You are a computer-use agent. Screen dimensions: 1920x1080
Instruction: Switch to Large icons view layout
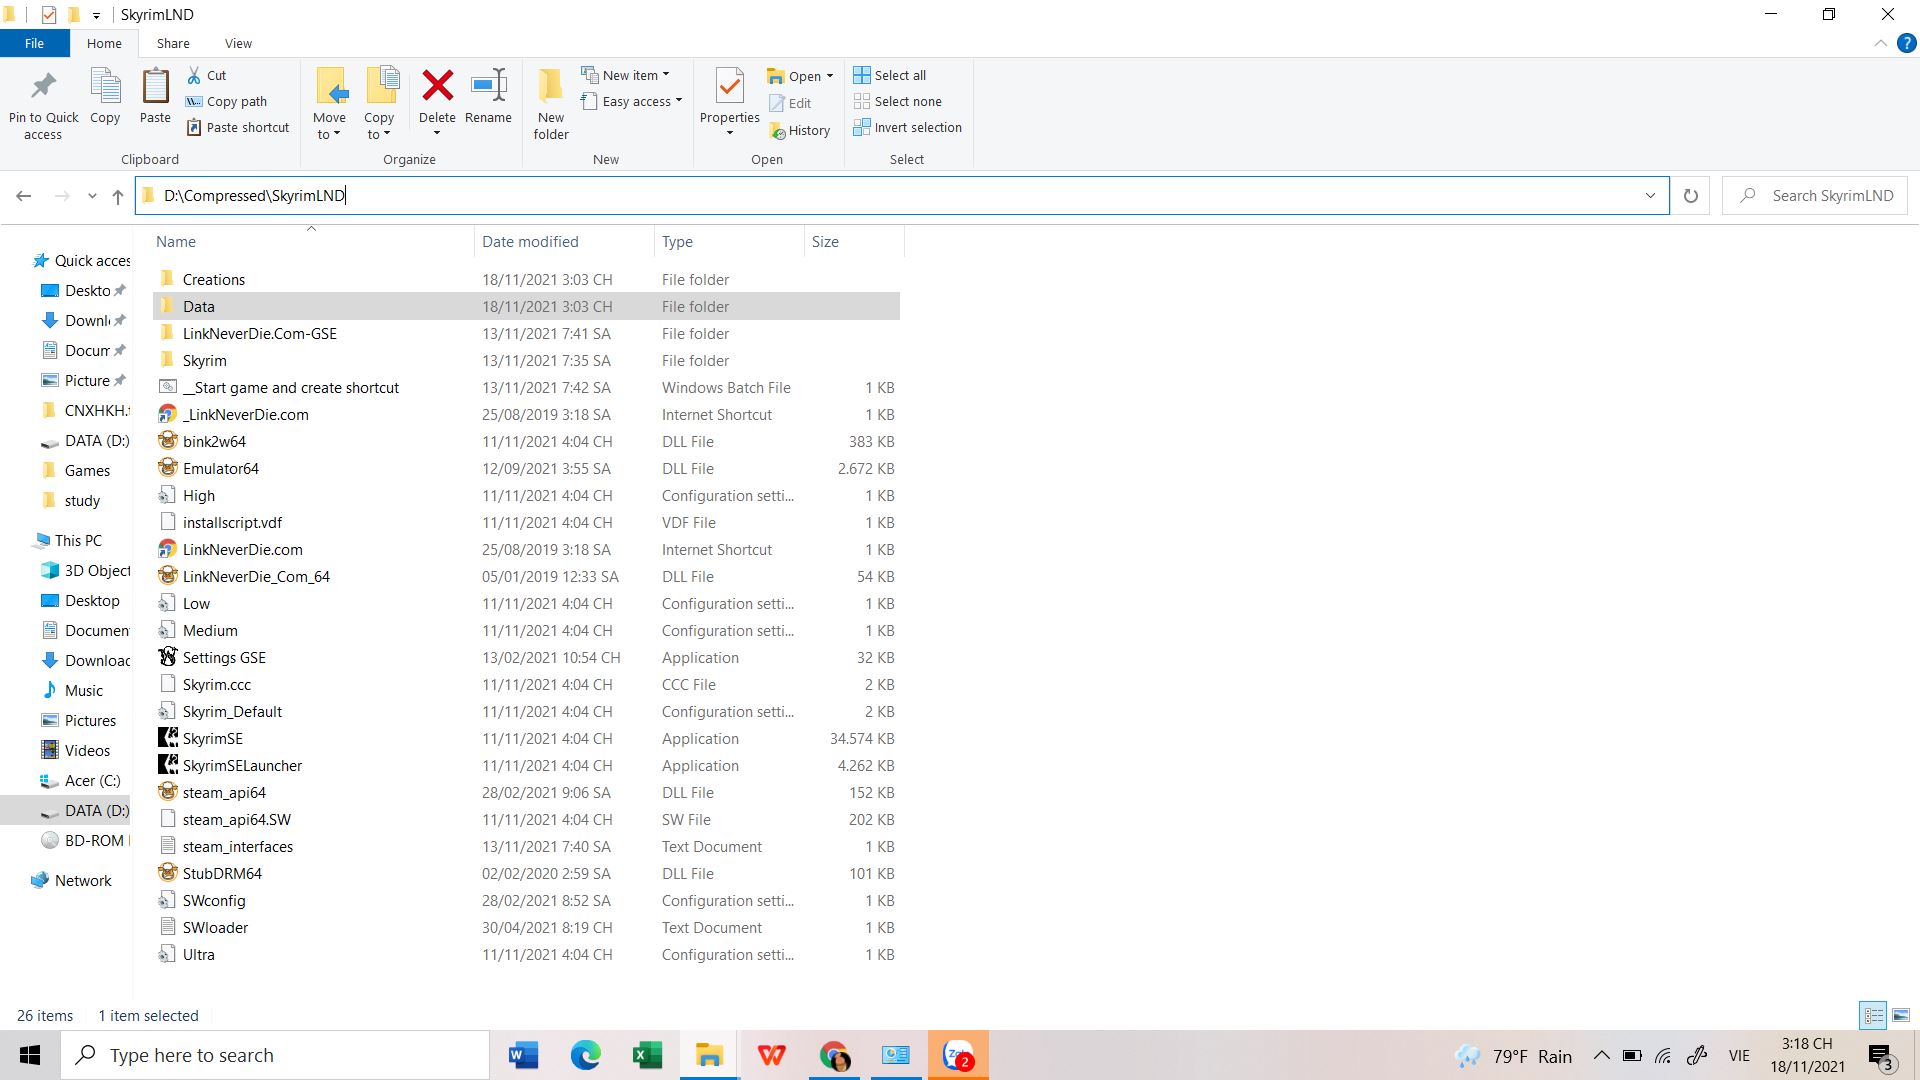pyautogui.click(x=1901, y=1015)
